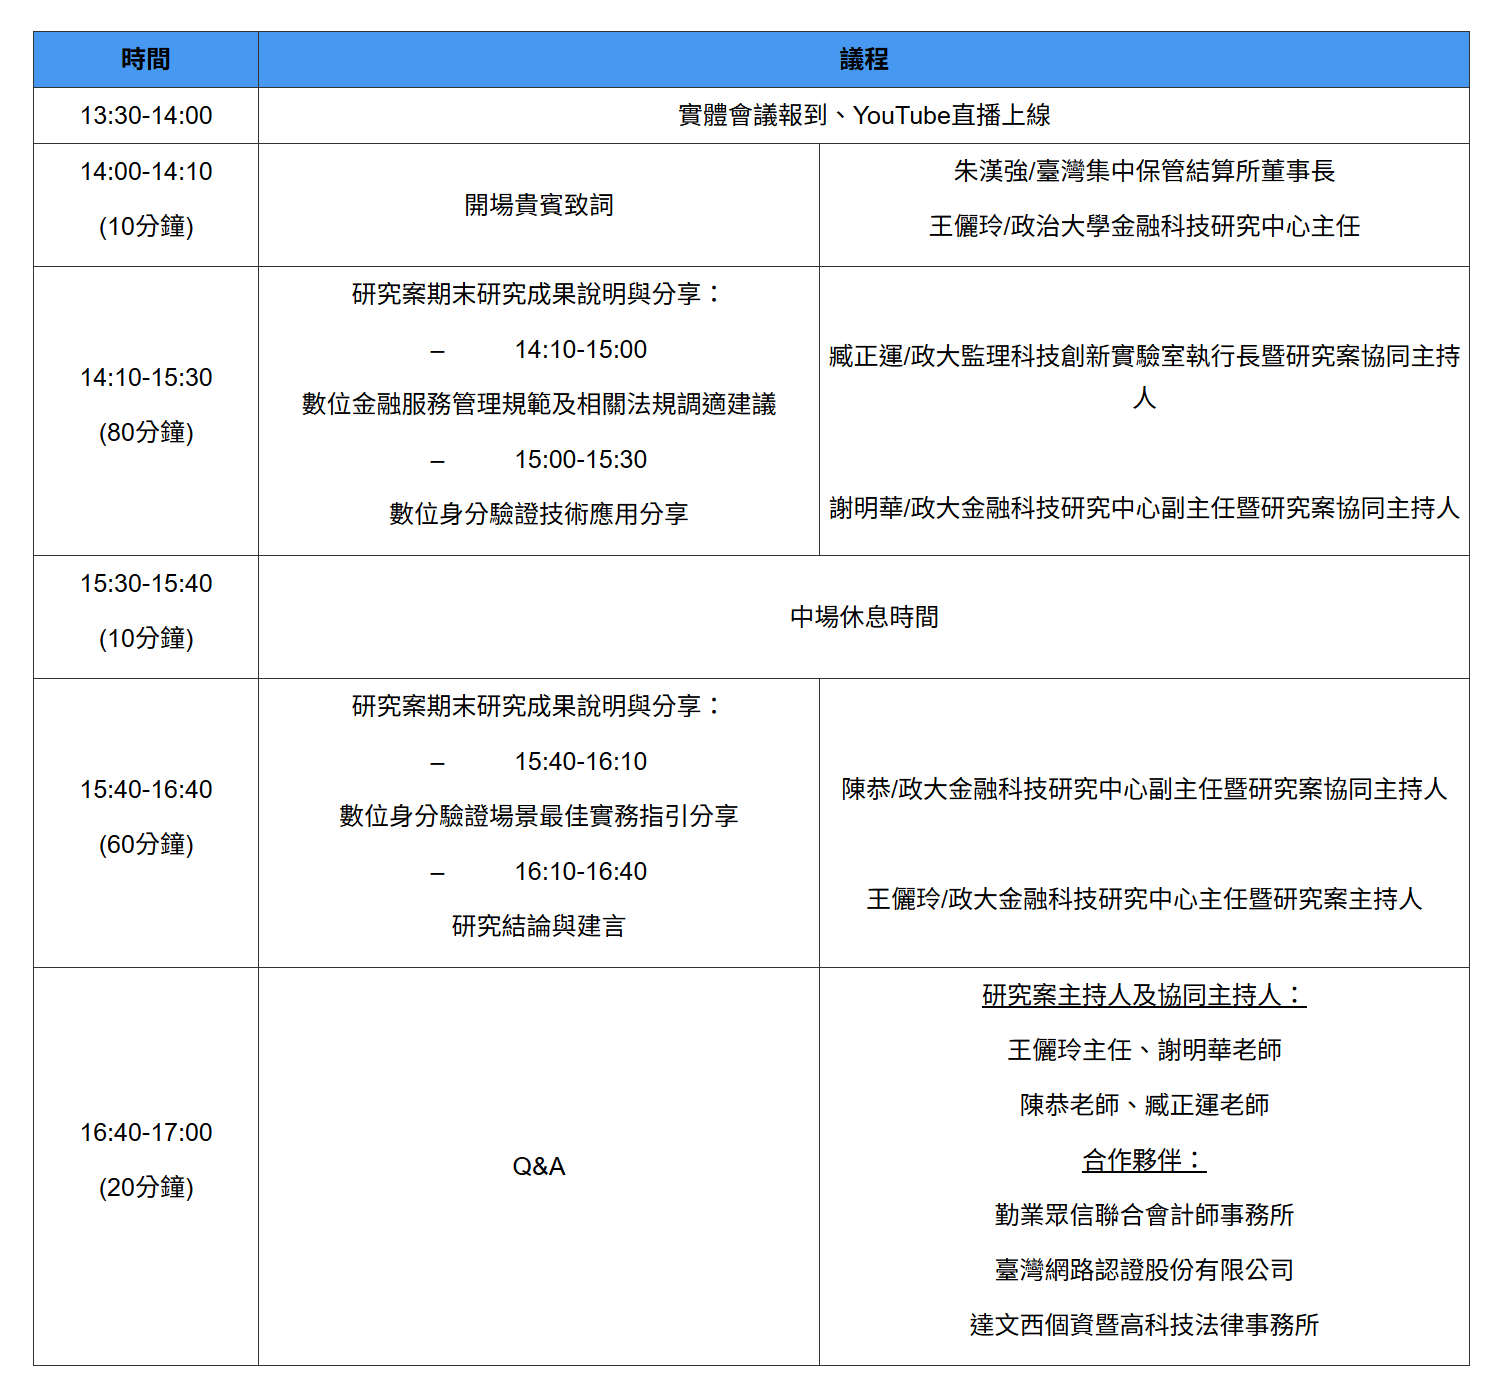Select the 數位身分驗證技術應用分享 topic
This screenshot has height=1395, width=1499.
(538, 514)
